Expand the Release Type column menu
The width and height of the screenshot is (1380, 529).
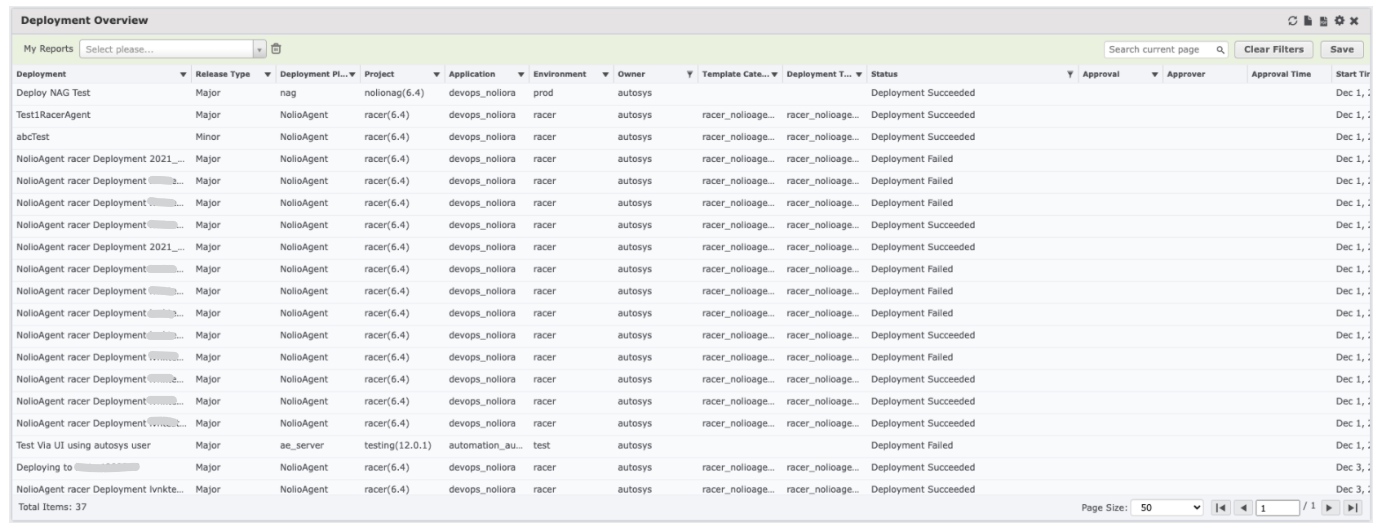(268, 75)
